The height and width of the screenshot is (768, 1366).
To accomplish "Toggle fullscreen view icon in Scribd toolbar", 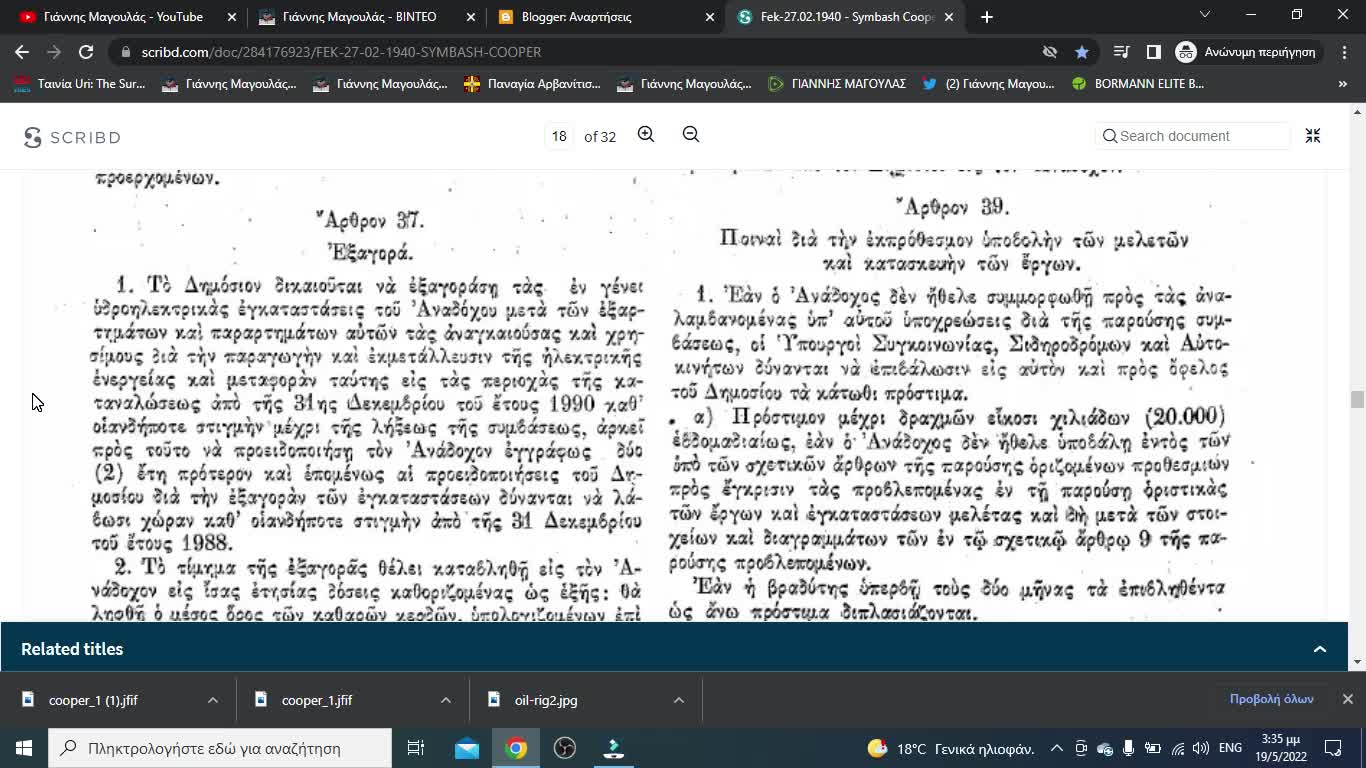I will click(1313, 135).
